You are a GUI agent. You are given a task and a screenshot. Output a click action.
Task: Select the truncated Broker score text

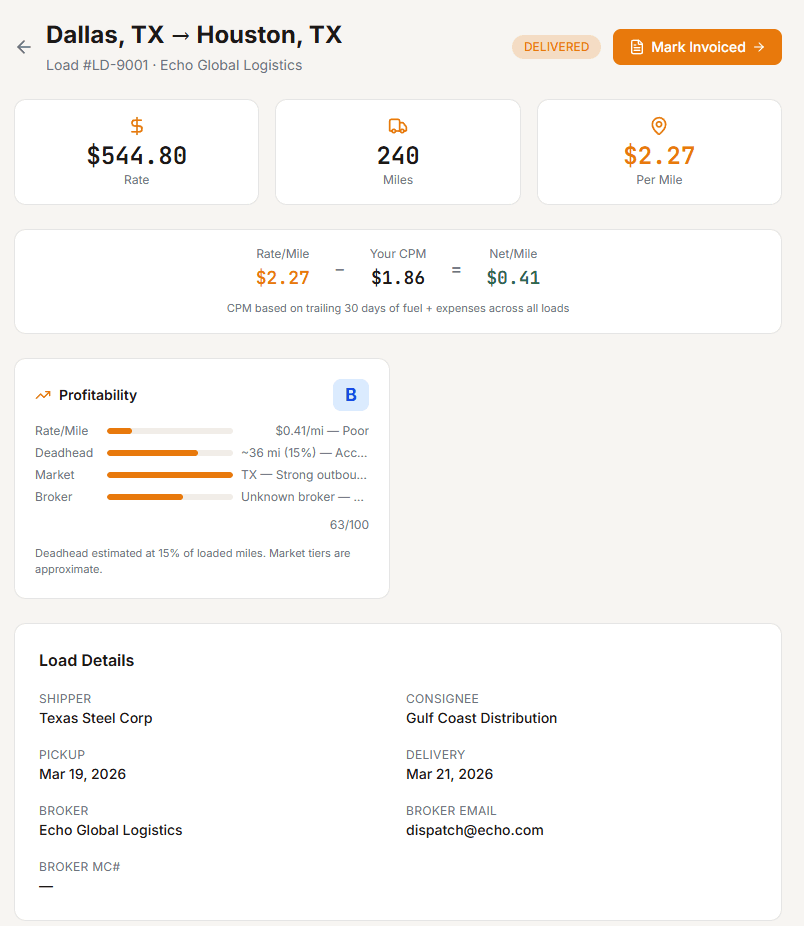(302, 496)
